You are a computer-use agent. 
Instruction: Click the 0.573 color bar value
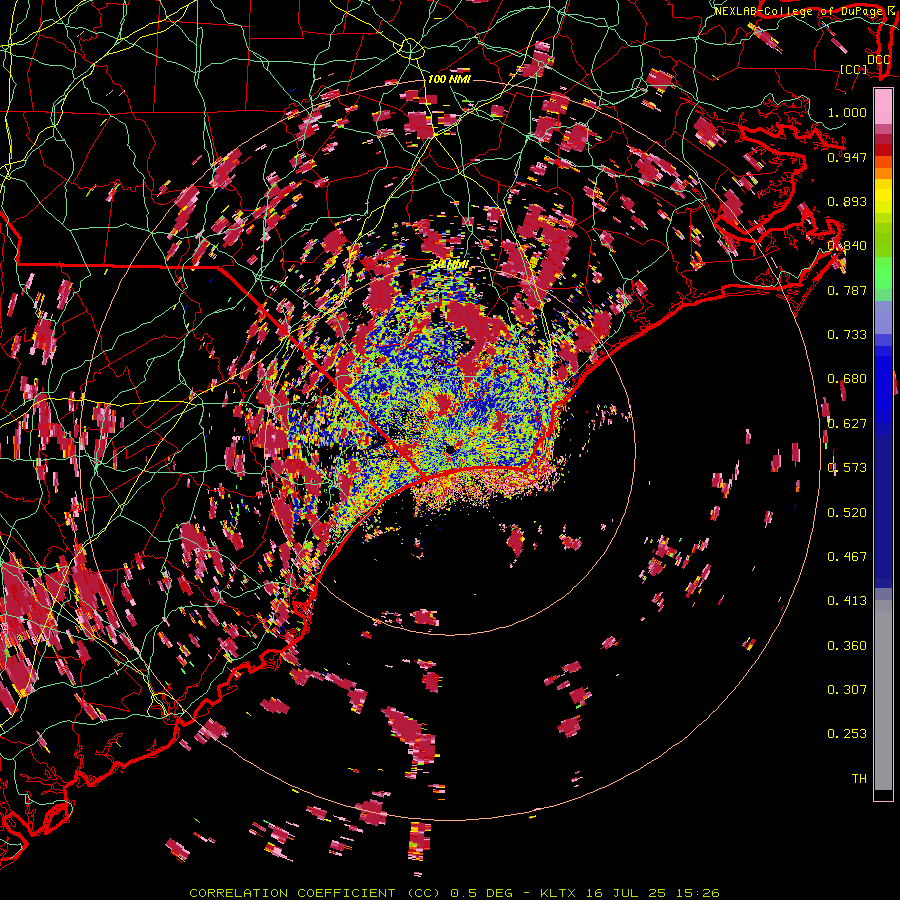[847, 468]
